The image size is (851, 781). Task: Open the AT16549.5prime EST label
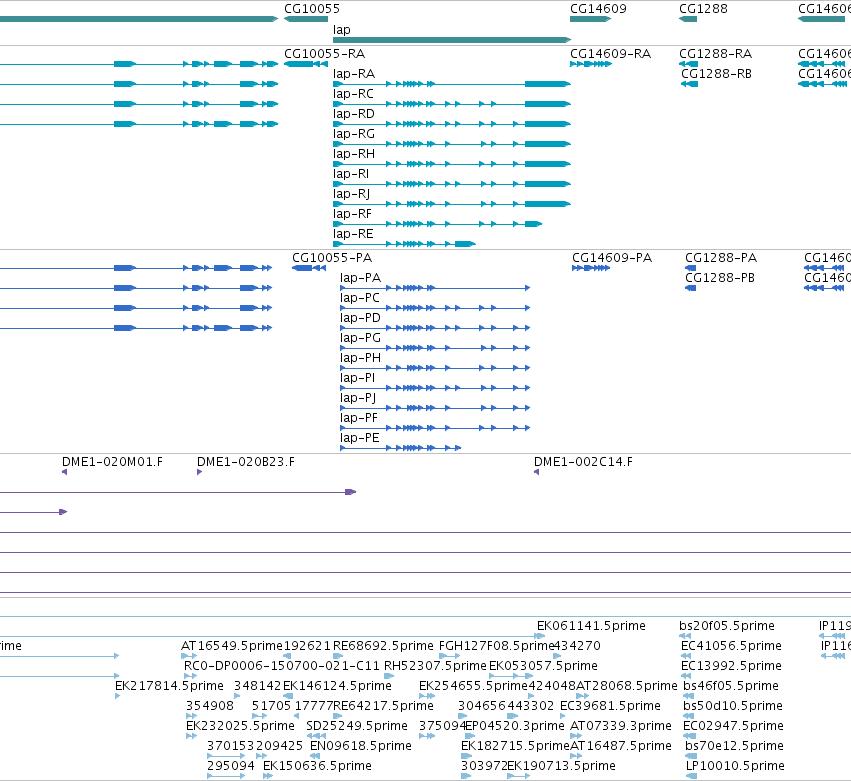click(x=232, y=646)
